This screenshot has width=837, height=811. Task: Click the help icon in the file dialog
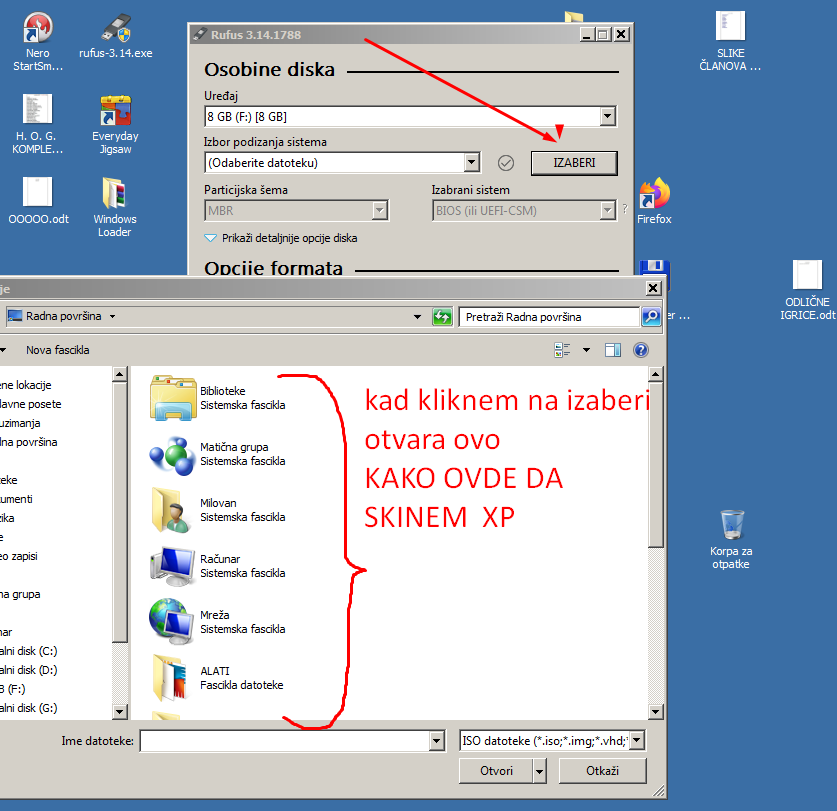641,350
